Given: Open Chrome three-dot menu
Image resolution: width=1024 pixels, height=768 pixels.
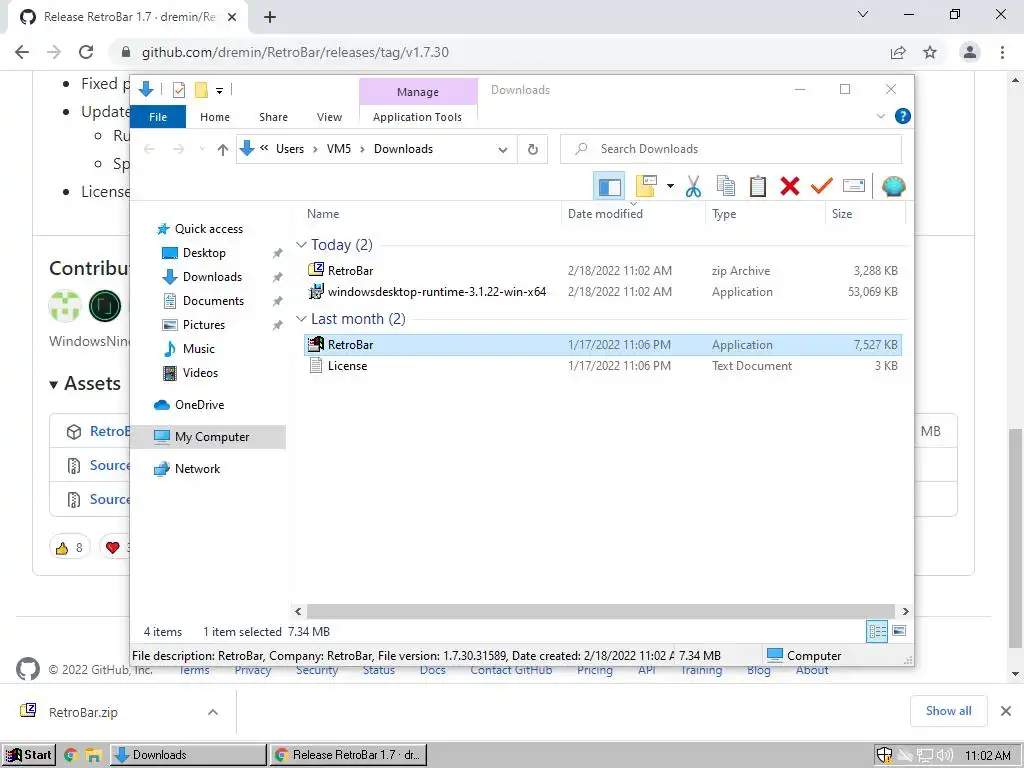Looking at the screenshot, I should 1002,52.
